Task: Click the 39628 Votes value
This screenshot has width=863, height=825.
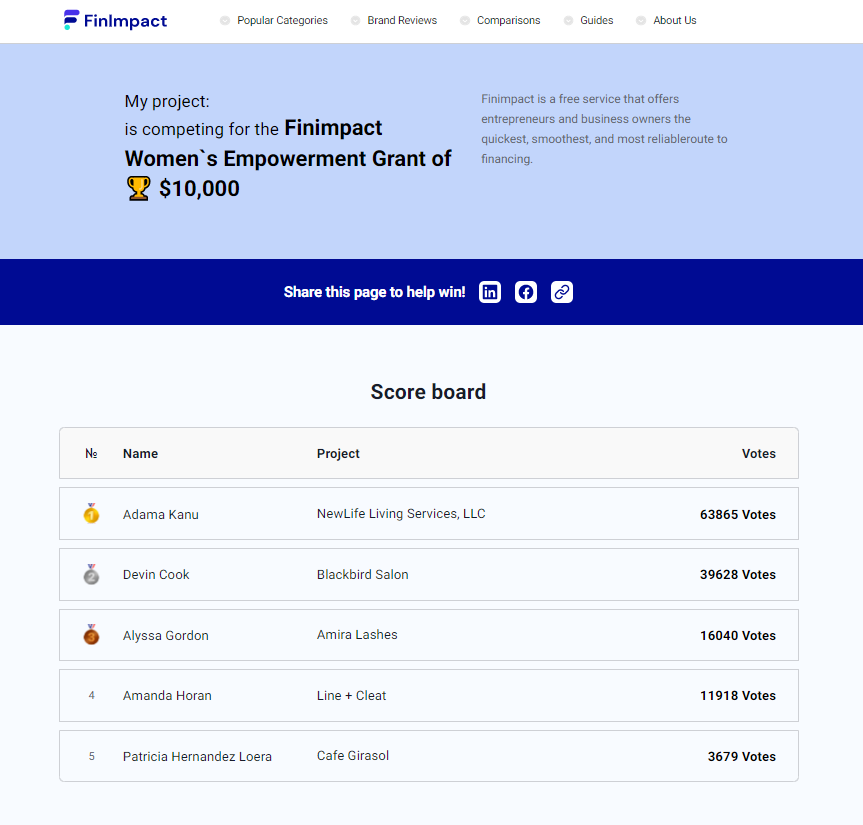Action: [738, 575]
